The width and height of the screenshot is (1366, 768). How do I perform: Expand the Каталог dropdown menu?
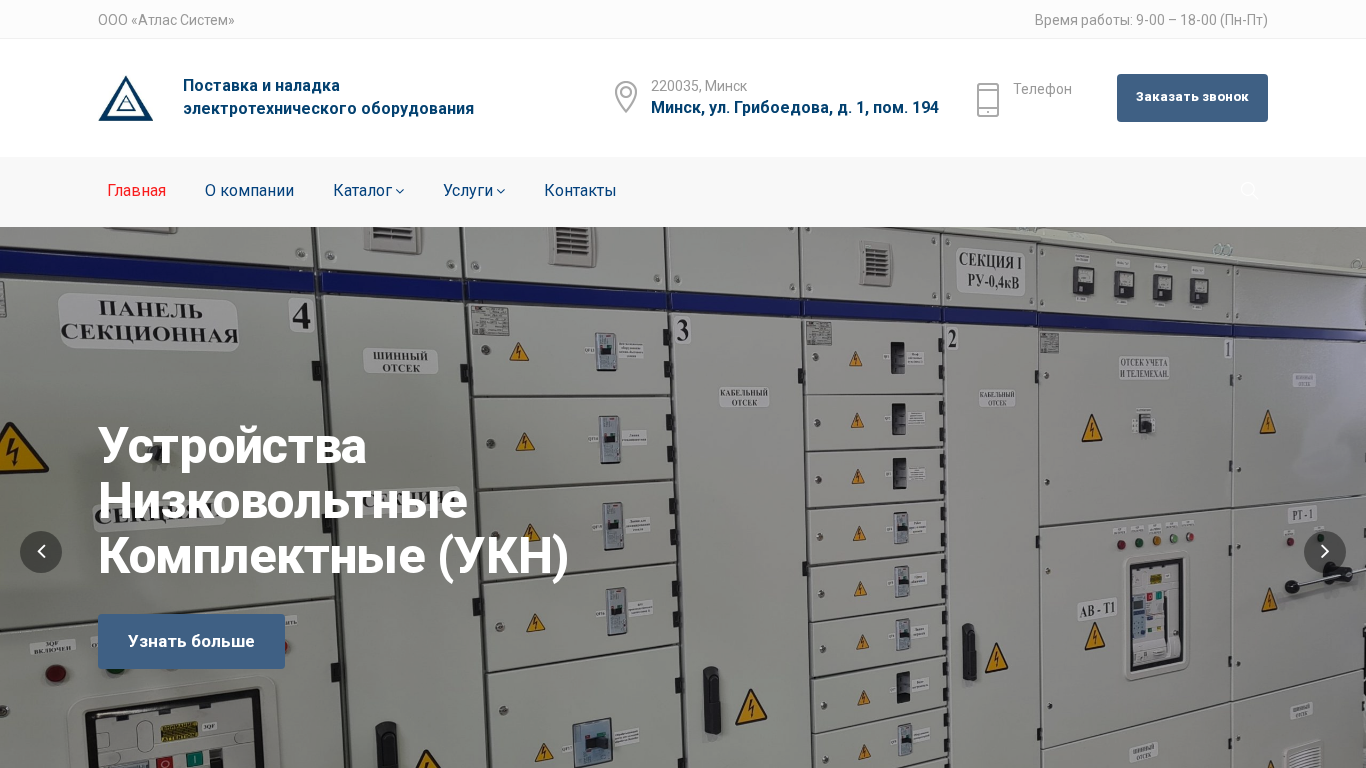click(x=368, y=191)
